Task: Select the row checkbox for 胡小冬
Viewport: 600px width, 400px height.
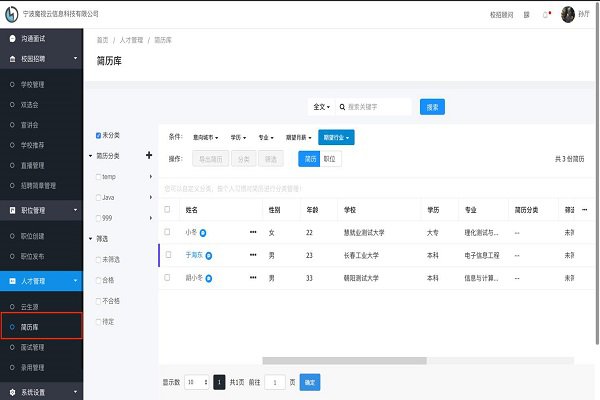Action: [167, 277]
